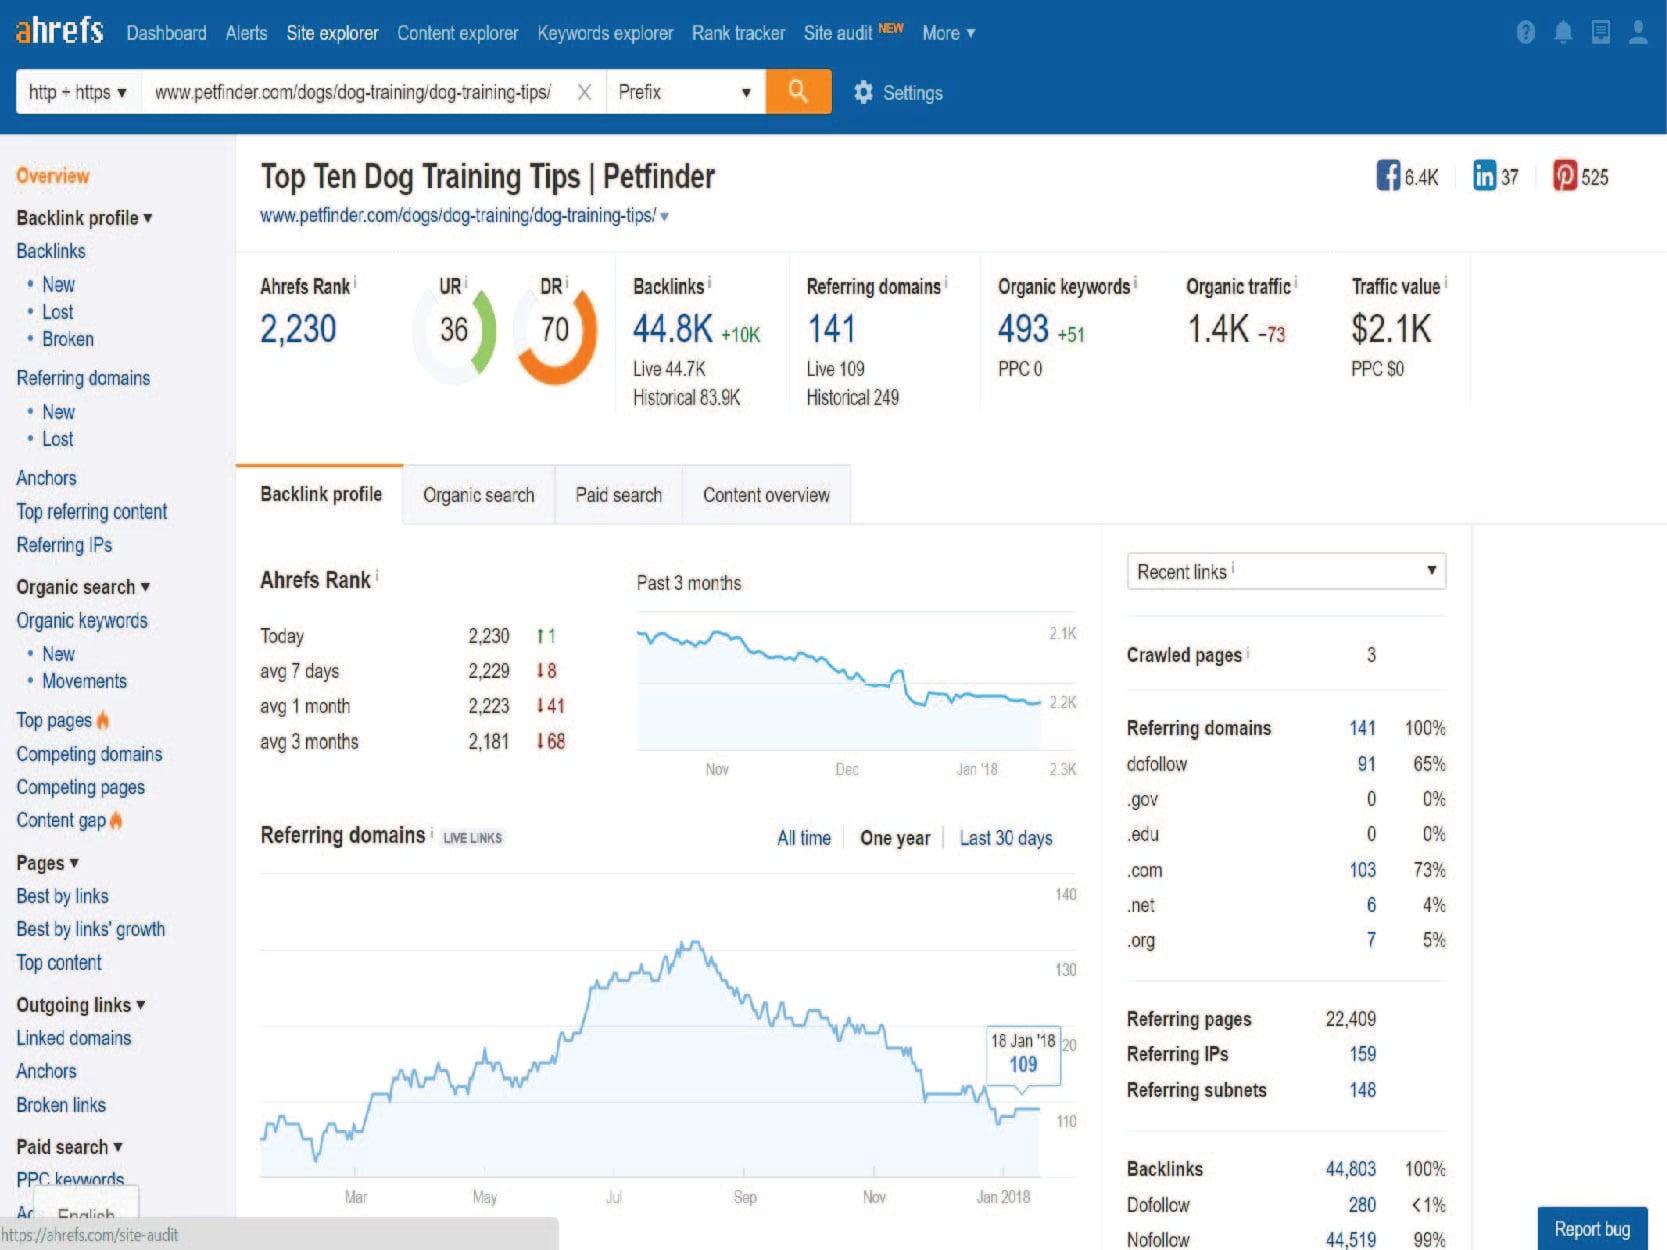1667x1250 pixels.
Task: Expand the Recent links dropdown
Action: 1286,571
